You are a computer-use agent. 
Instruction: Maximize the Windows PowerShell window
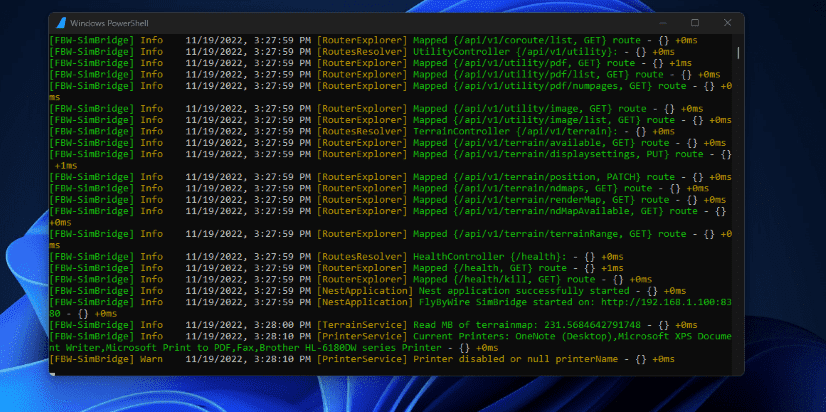[694, 22]
